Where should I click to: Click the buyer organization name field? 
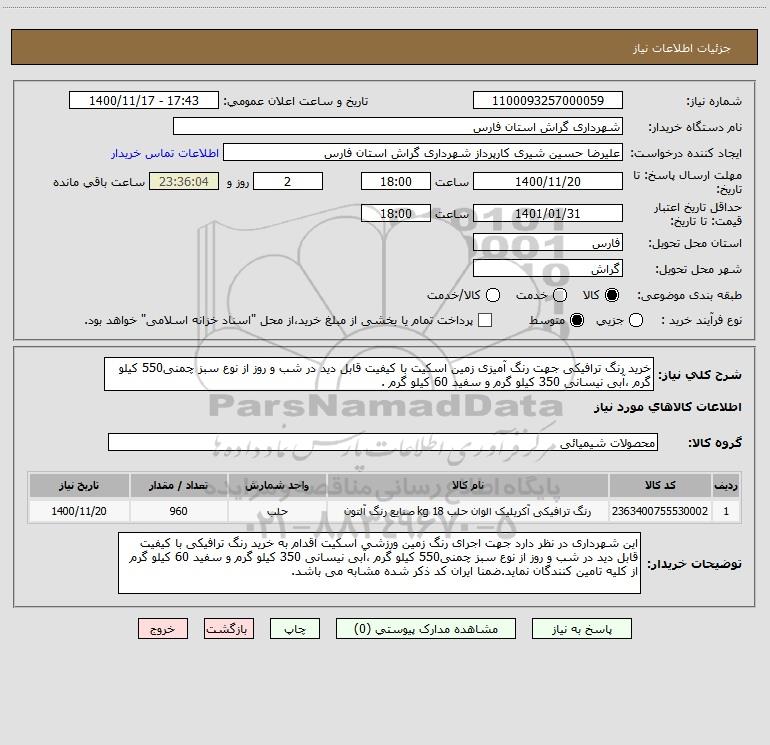tap(398, 127)
